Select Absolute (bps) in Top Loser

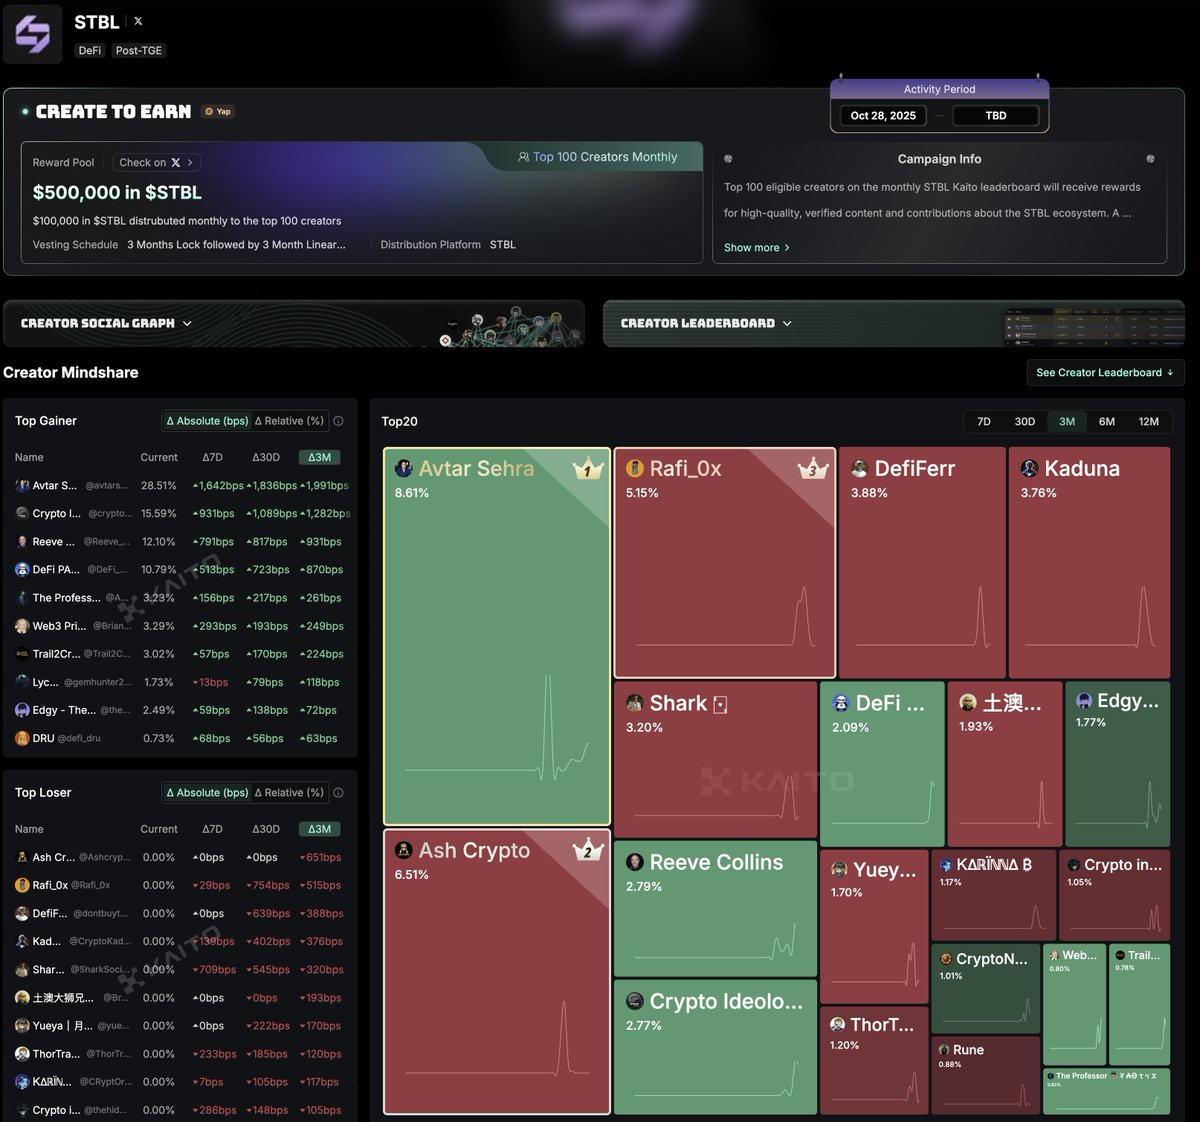(207, 793)
